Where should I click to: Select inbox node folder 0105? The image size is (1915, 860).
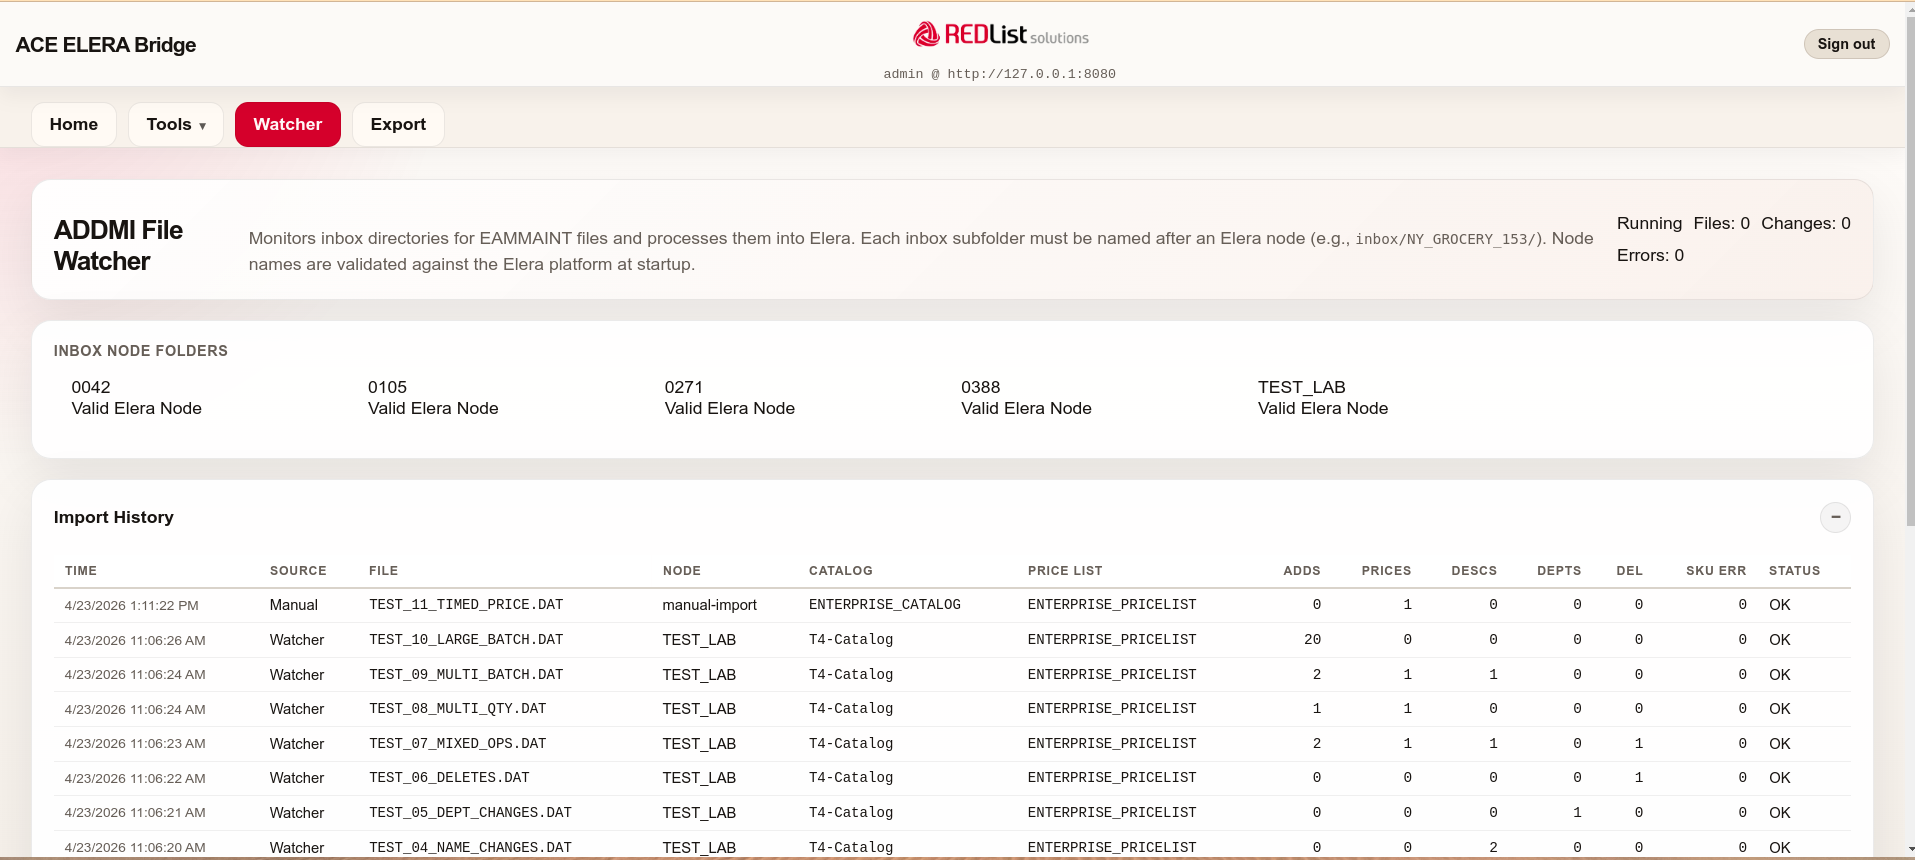[x=433, y=398]
